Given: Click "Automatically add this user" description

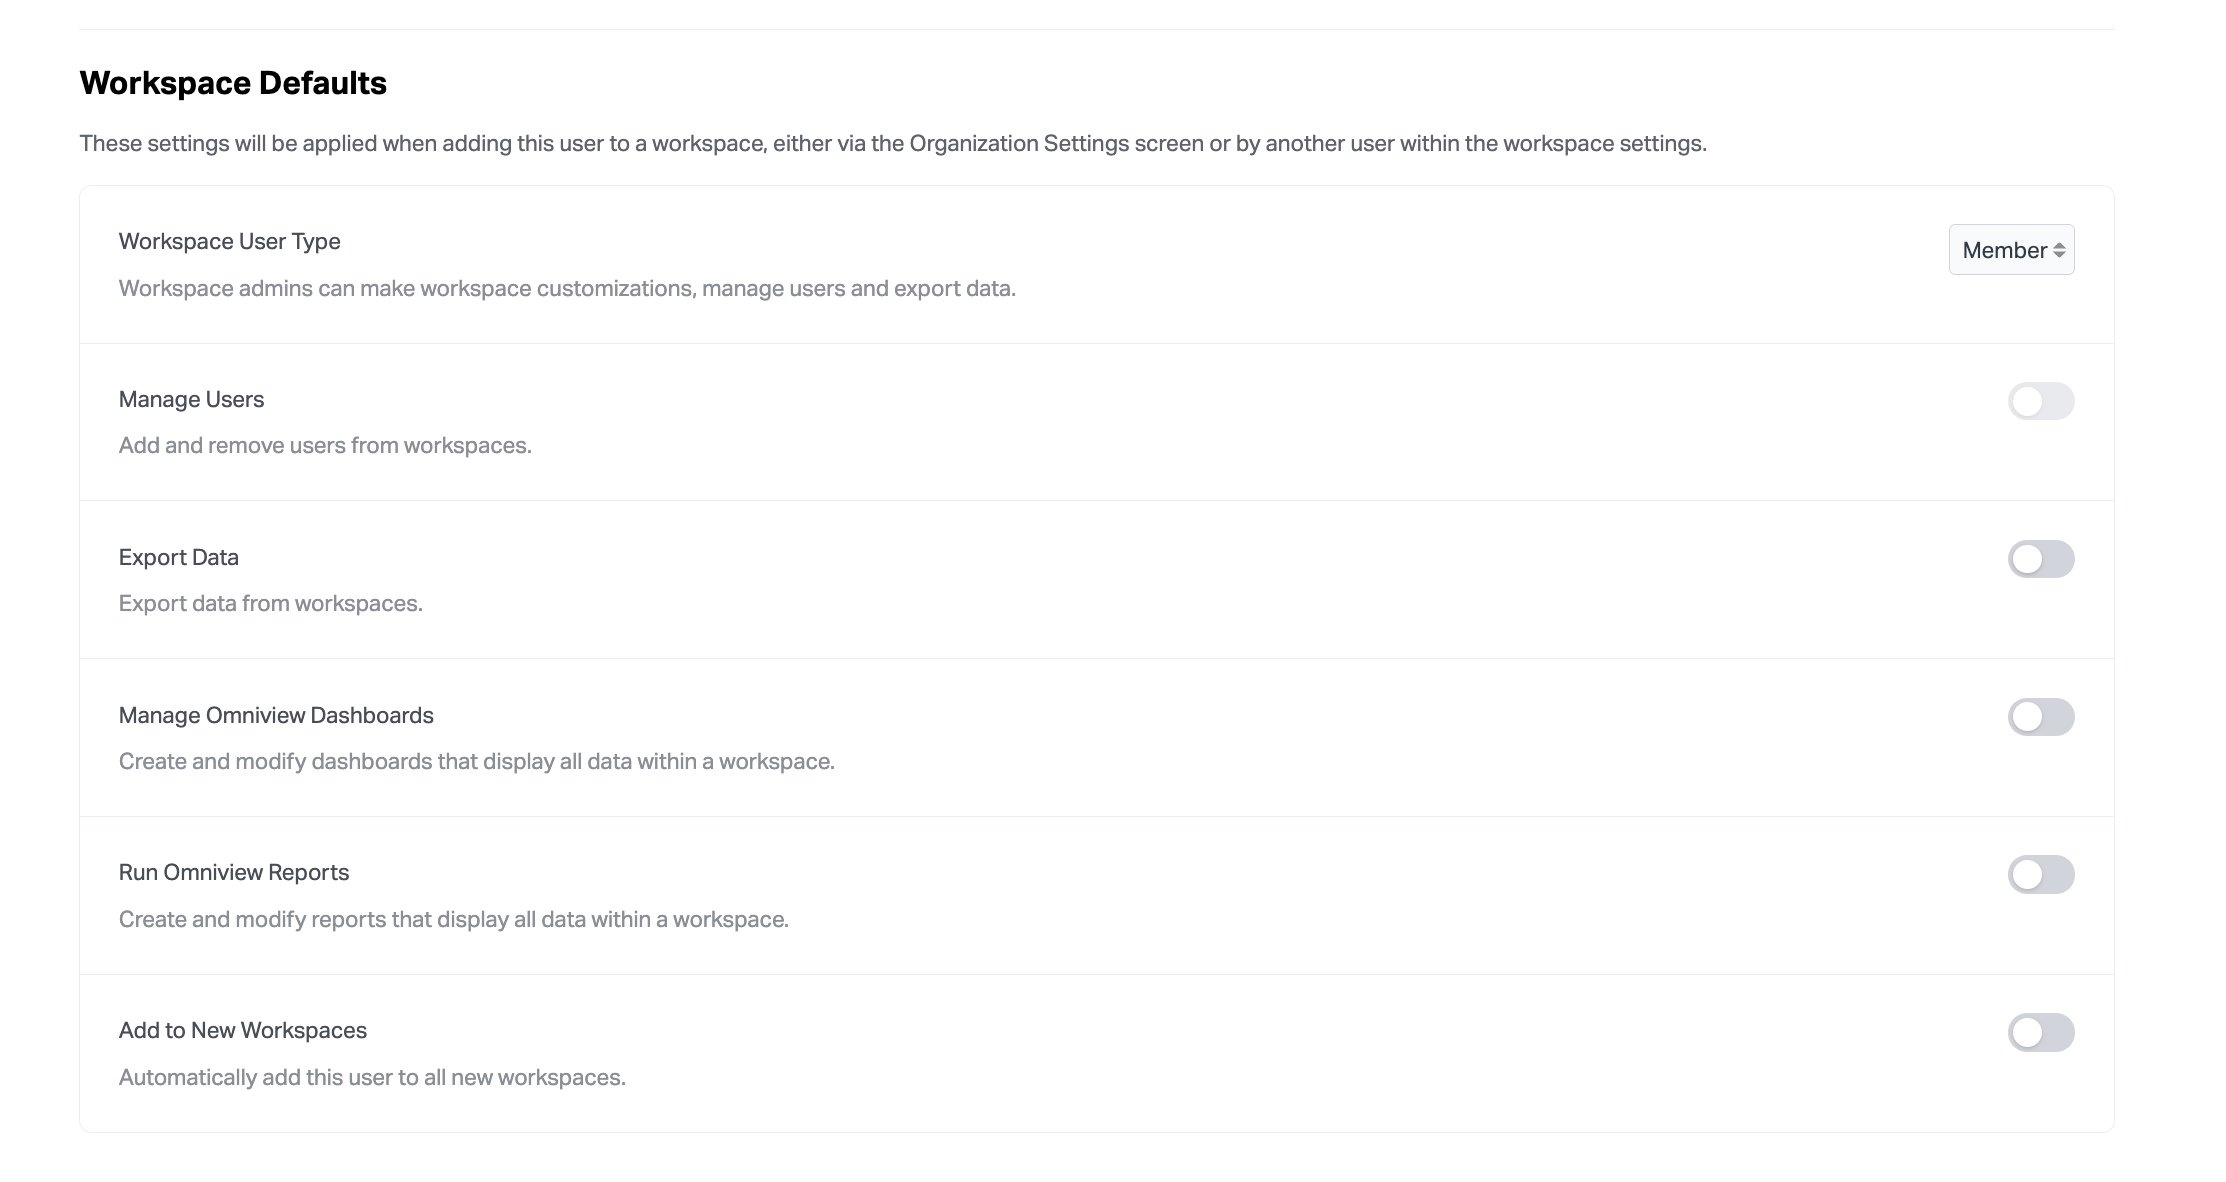Looking at the screenshot, I should point(372,1077).
